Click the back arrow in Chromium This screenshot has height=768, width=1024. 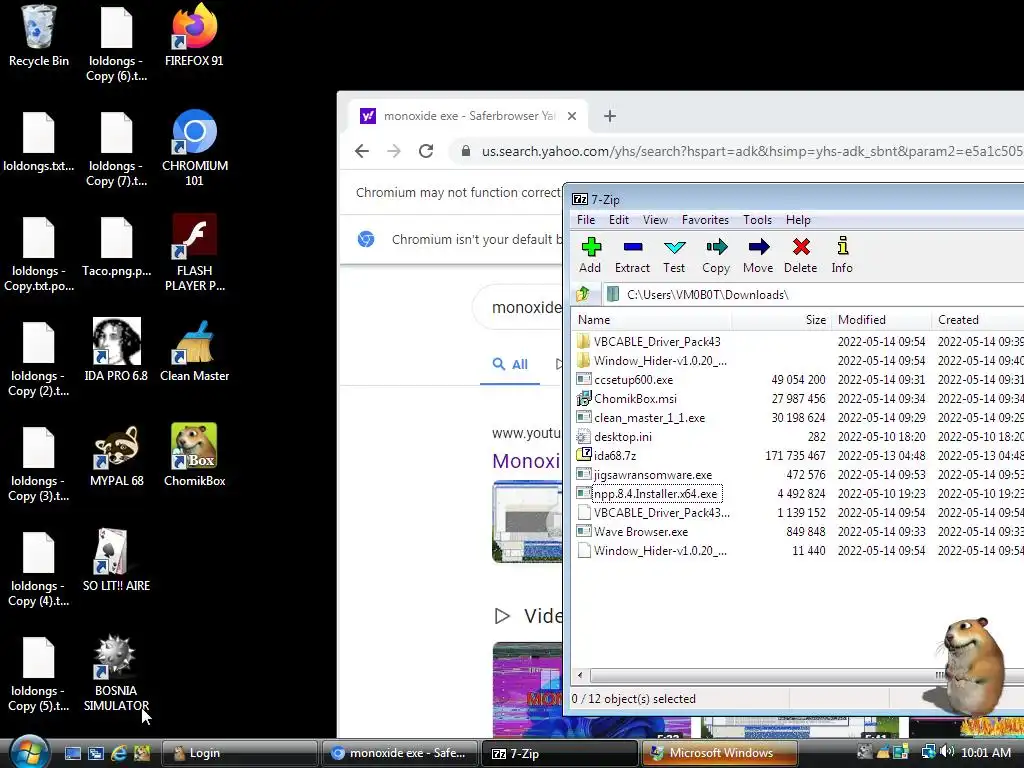[x=362, y=152]
